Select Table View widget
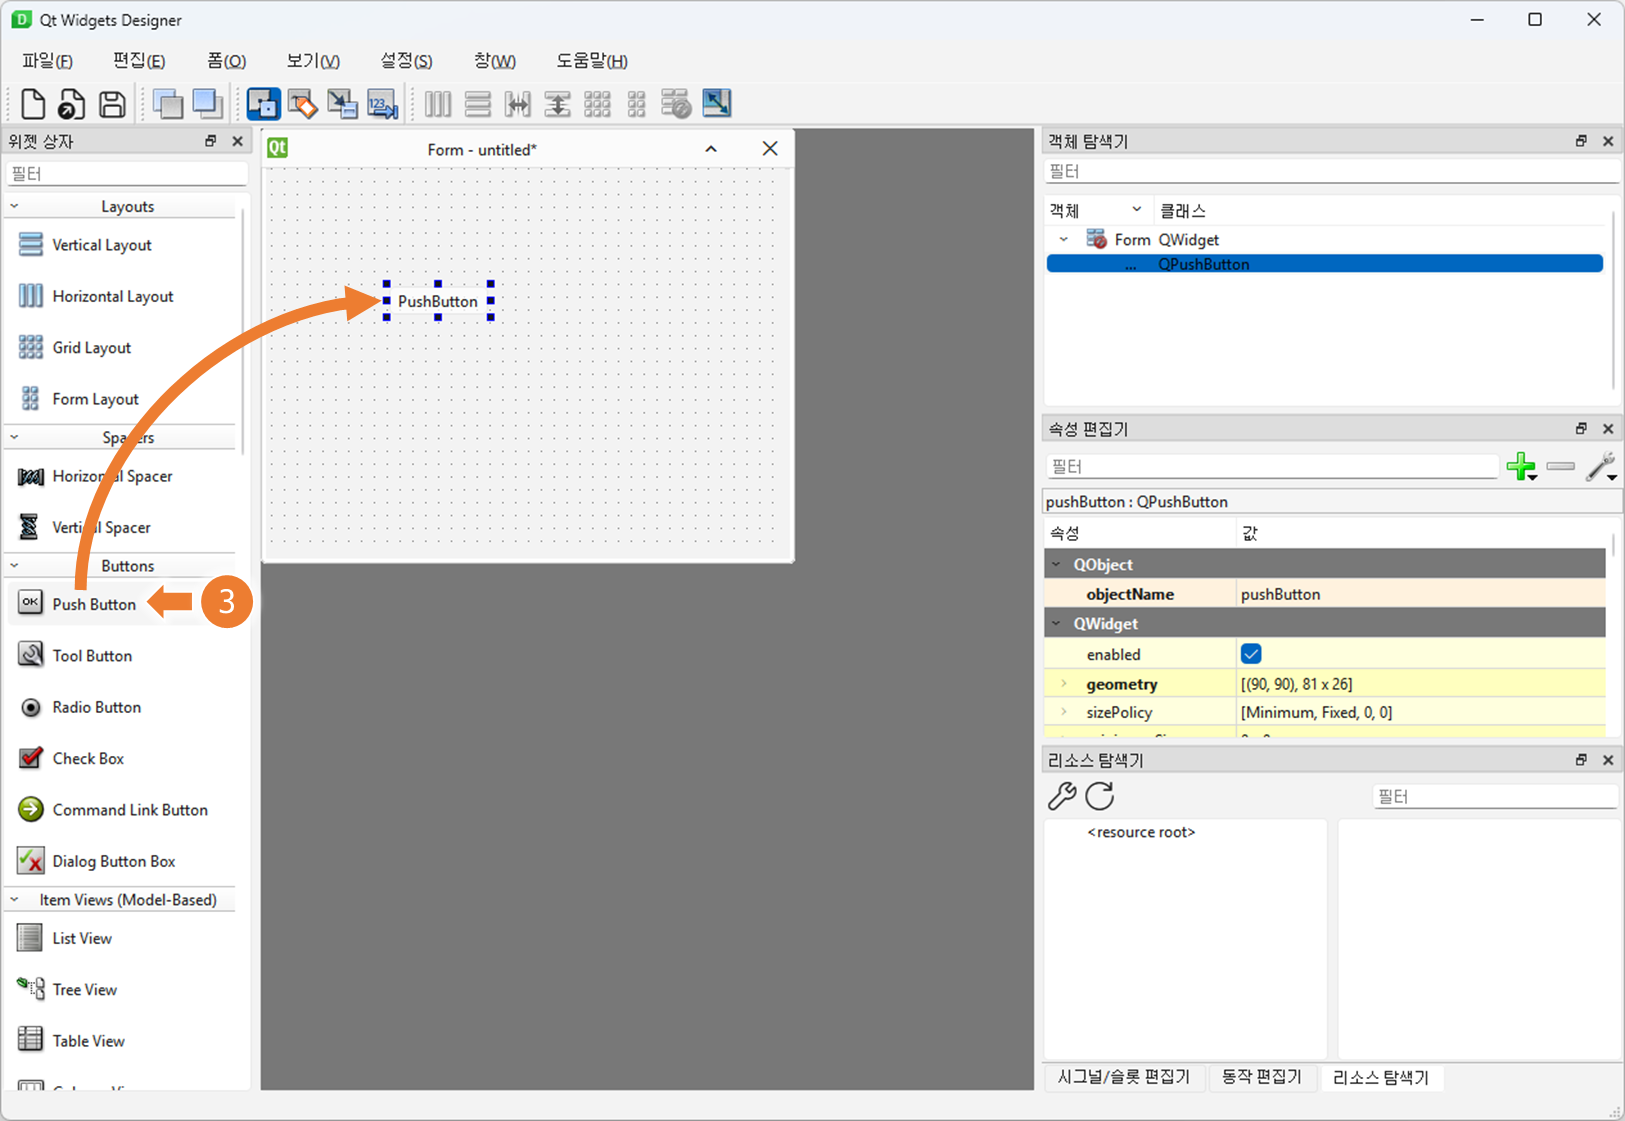Screen dimensions: 1625x1121 click(x=89, y=1041)
